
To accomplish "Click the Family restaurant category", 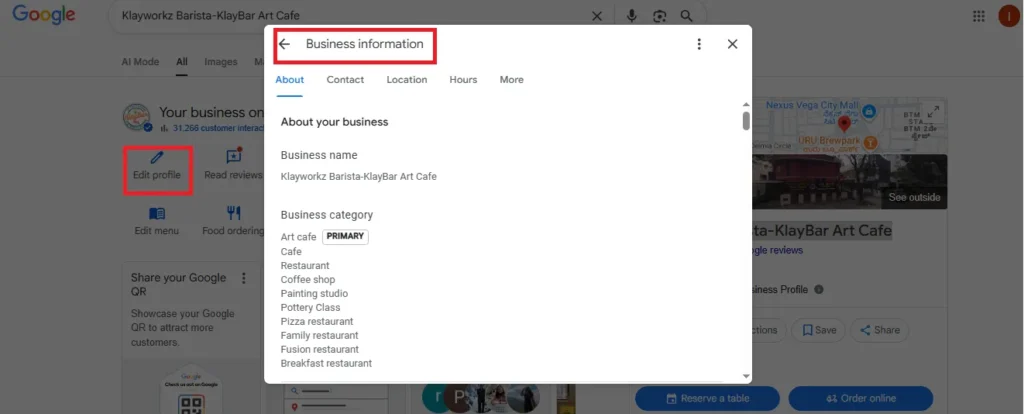I will pyautogui.click(x=319, y=336).
